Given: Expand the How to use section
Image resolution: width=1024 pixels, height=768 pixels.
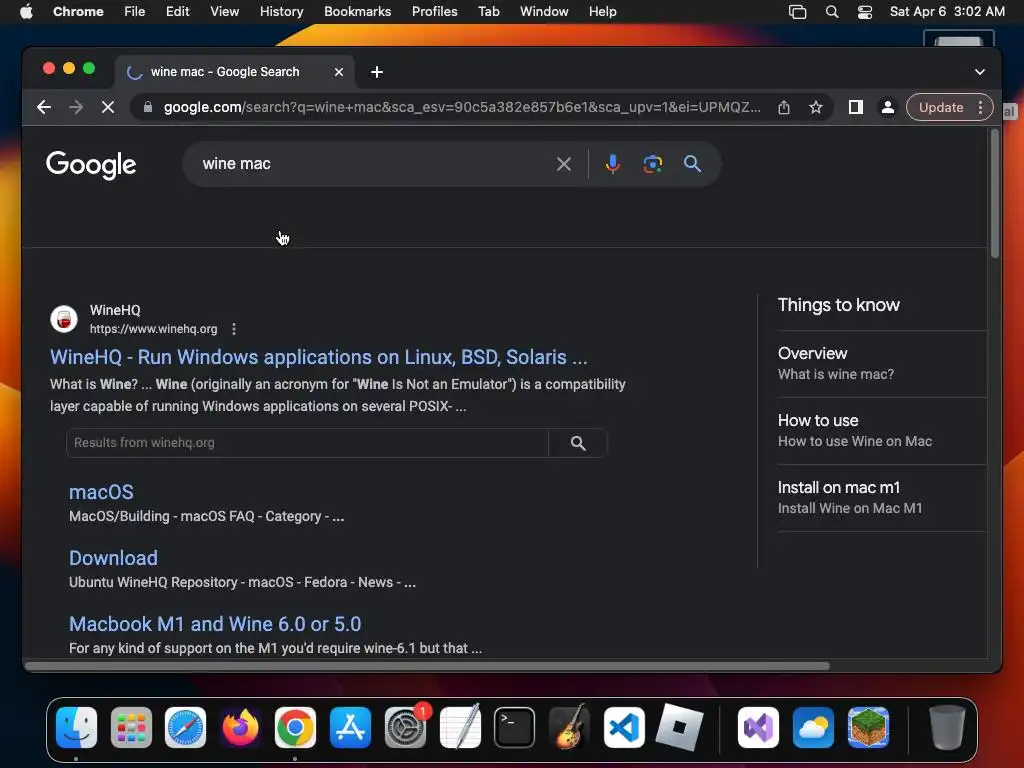Looking at the screenshot, I should point(882,431).
